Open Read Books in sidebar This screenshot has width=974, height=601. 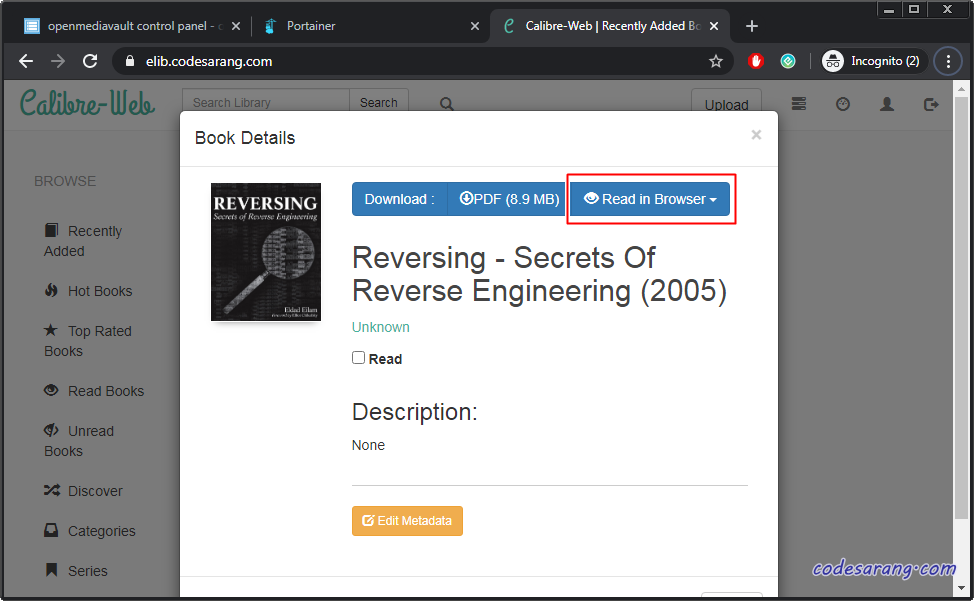pos(94,391)
